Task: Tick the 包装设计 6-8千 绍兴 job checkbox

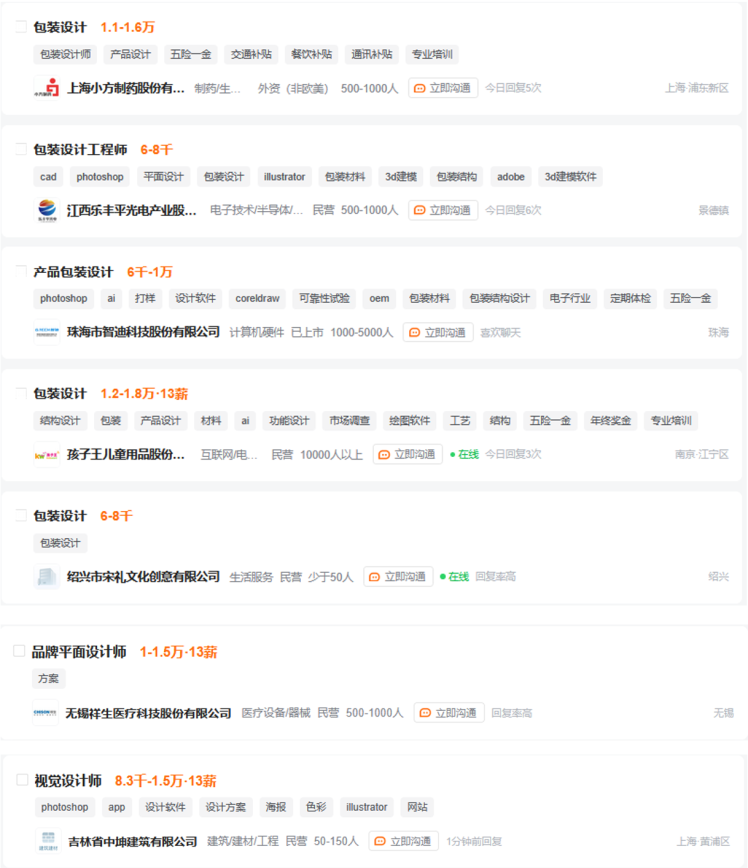Action: (21, 515)
